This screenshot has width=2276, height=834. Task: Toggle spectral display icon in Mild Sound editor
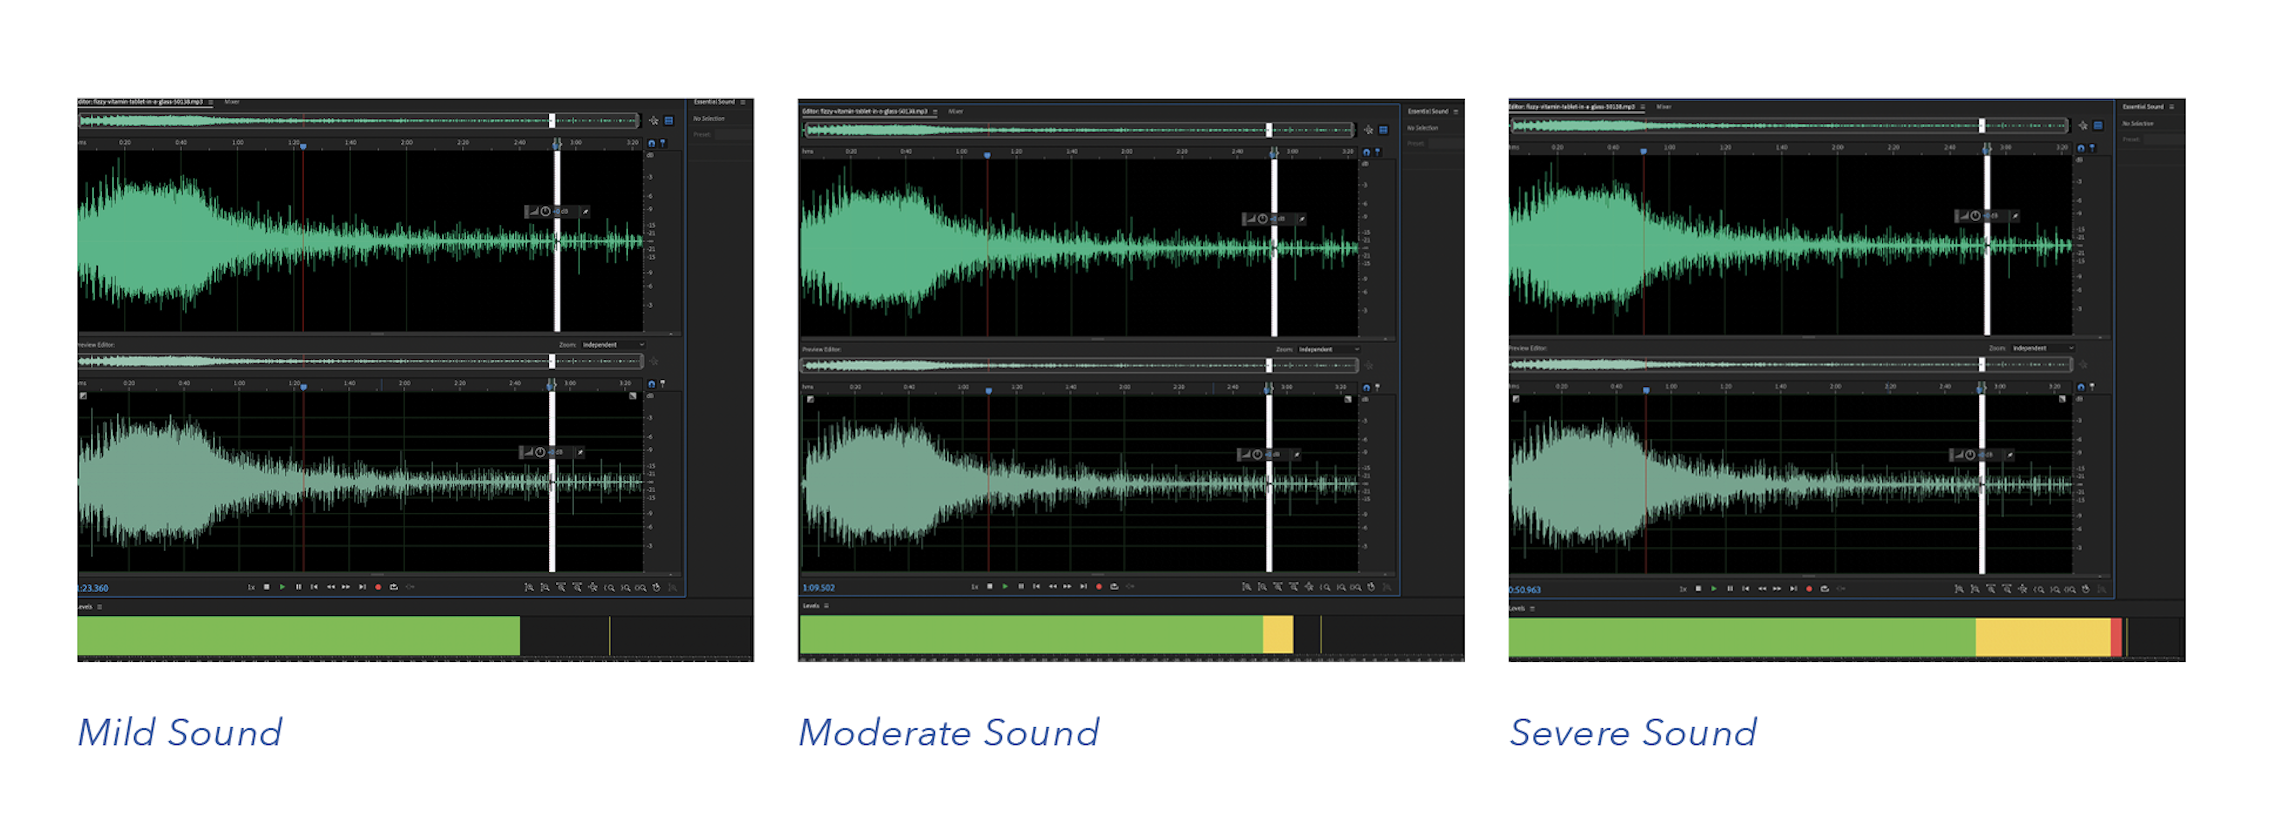669,121
